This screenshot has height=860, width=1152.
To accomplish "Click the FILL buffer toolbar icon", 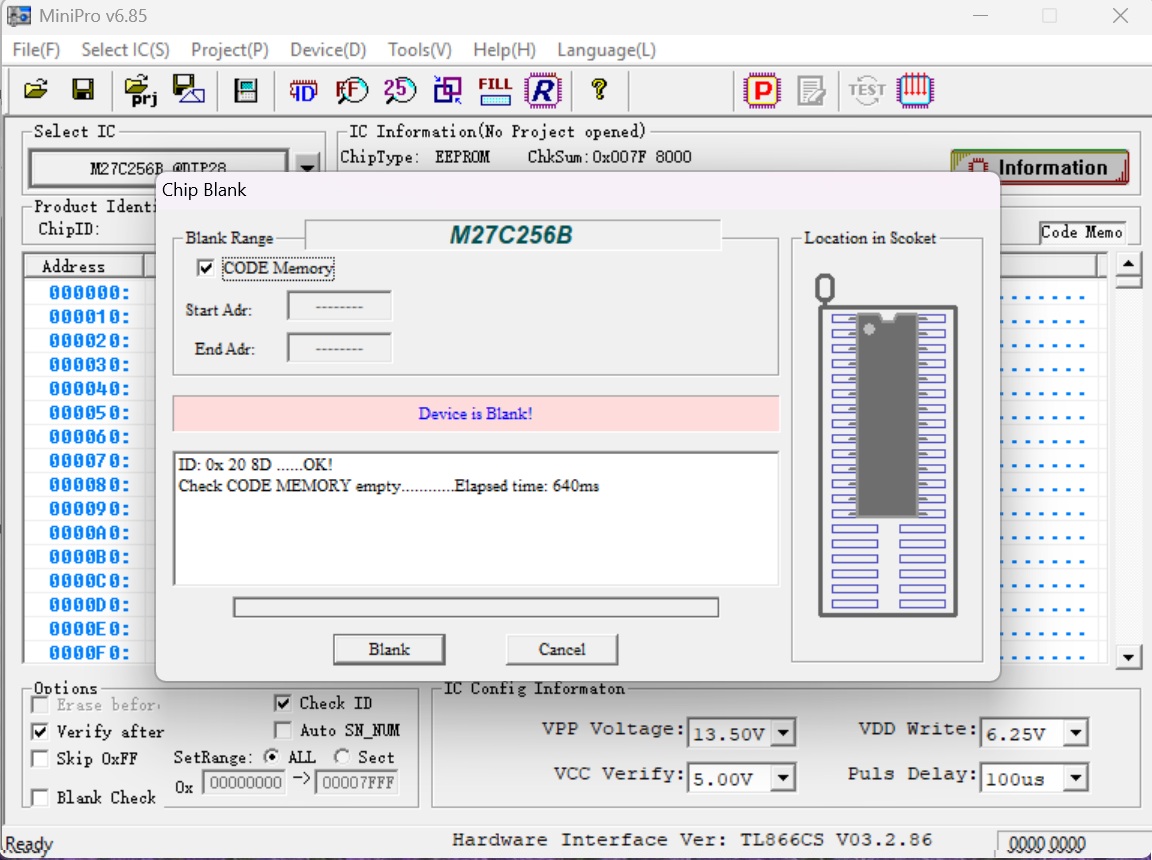I will [x=495, y=90].
